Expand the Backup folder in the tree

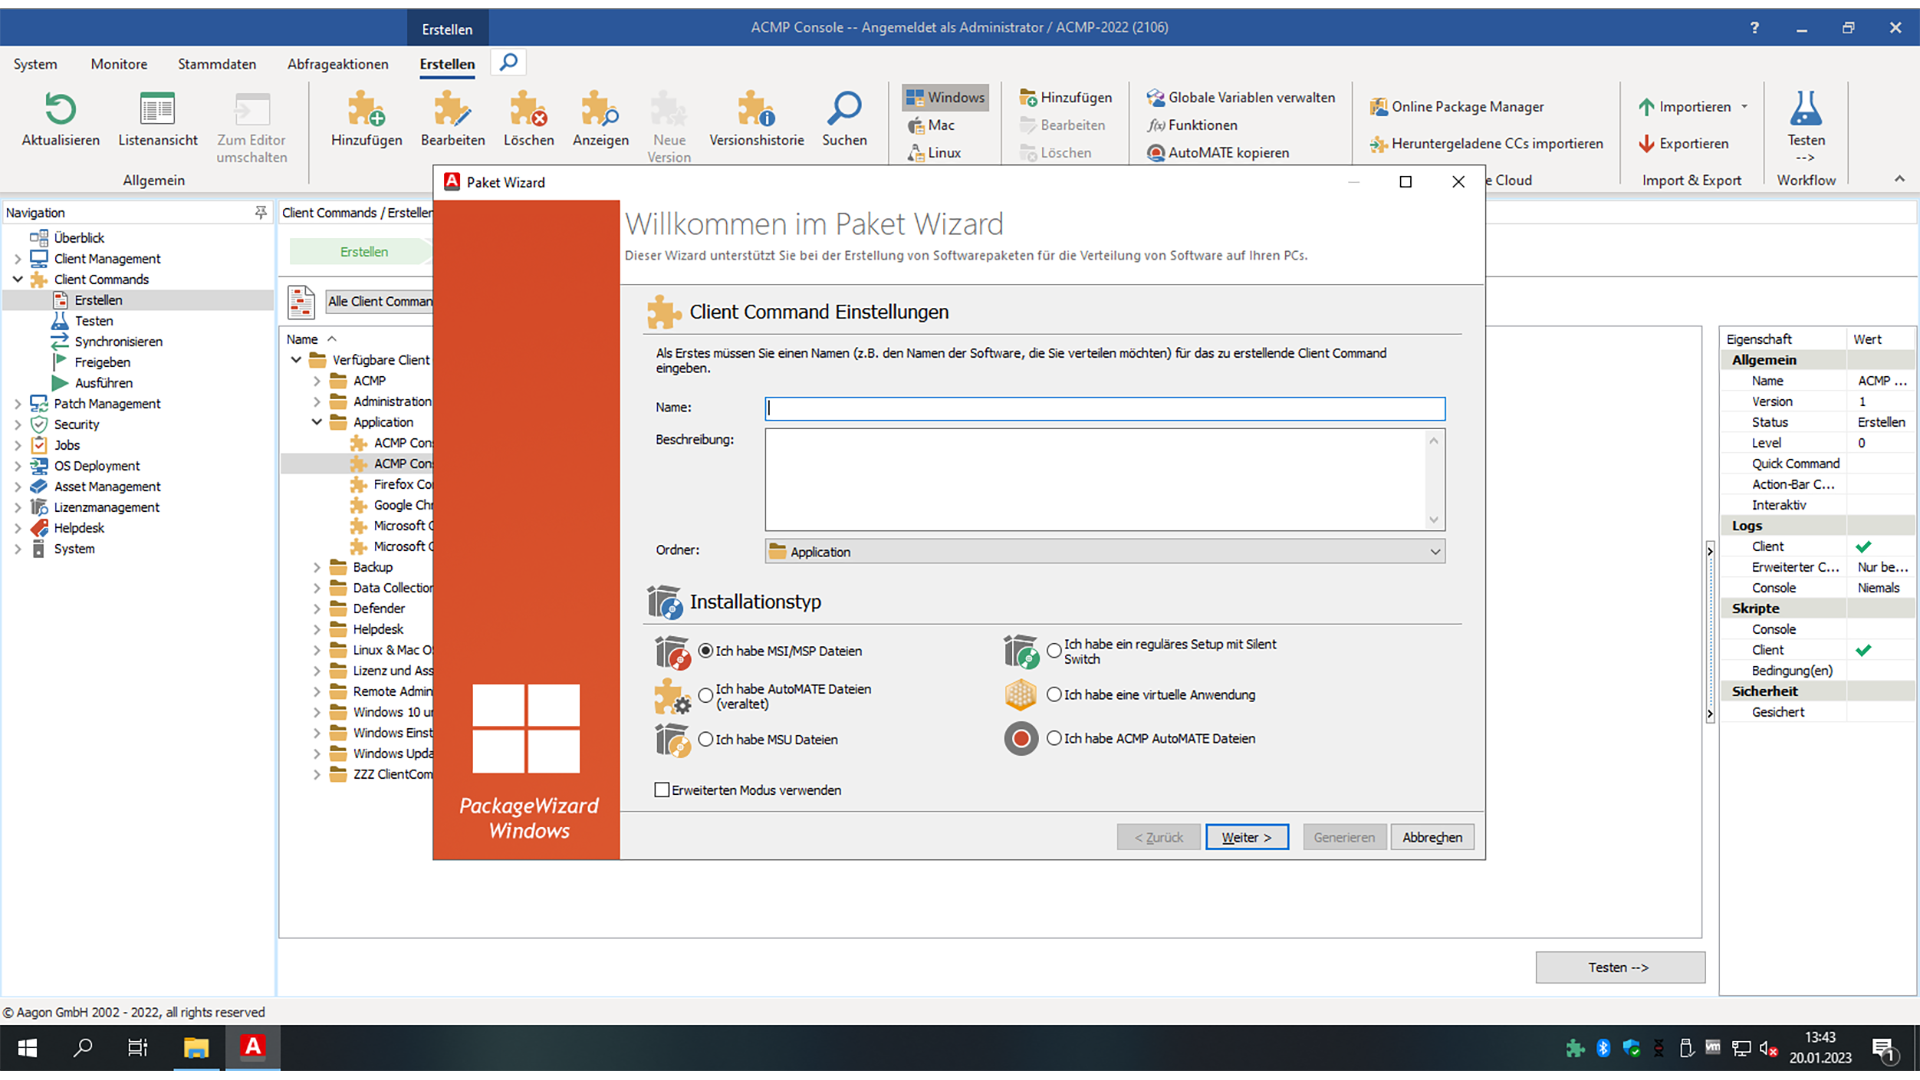coord(317,567)
